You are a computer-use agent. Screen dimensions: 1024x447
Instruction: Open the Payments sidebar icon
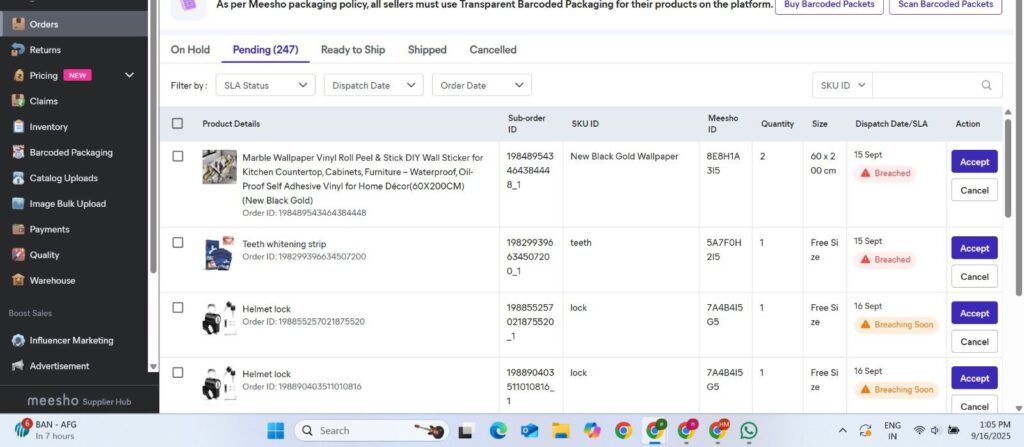point(18,229)
